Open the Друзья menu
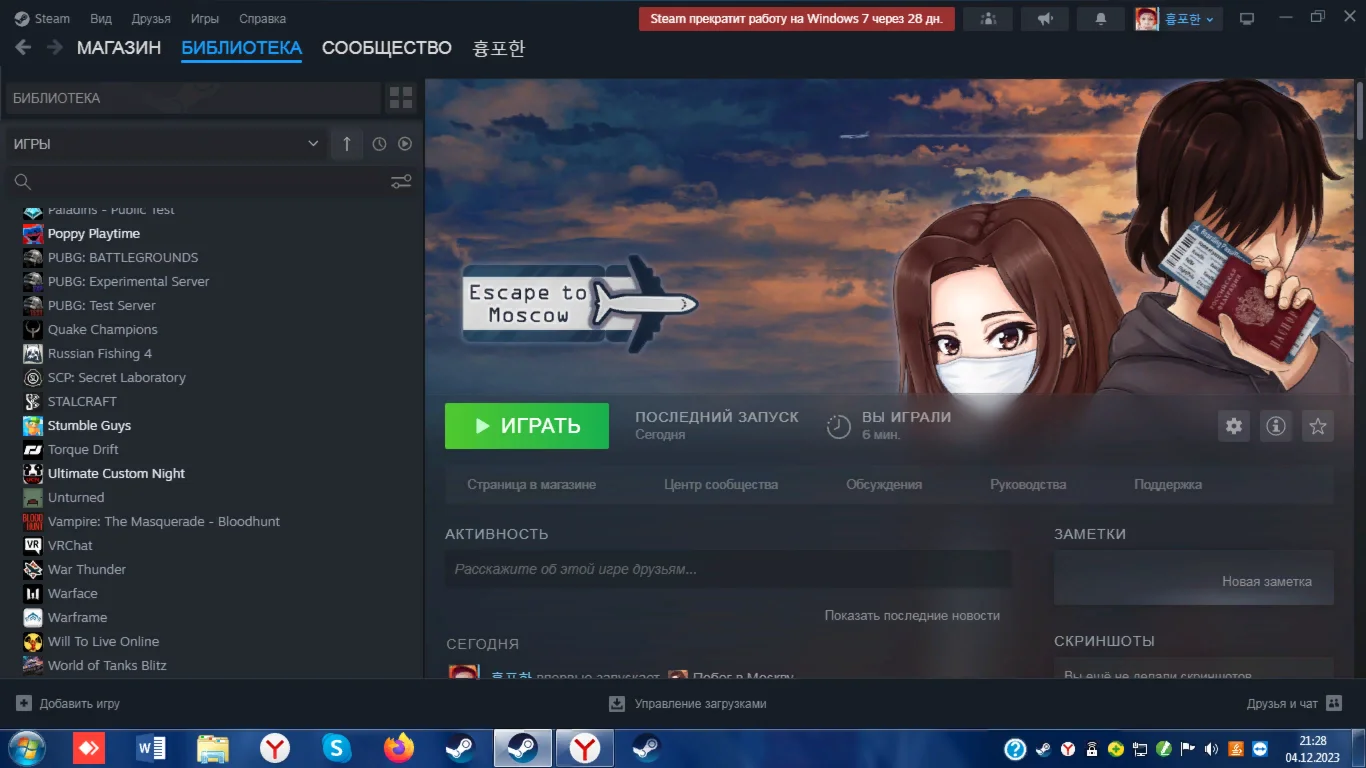This screenshot has width=1366, height=768. tap(151, 19)
